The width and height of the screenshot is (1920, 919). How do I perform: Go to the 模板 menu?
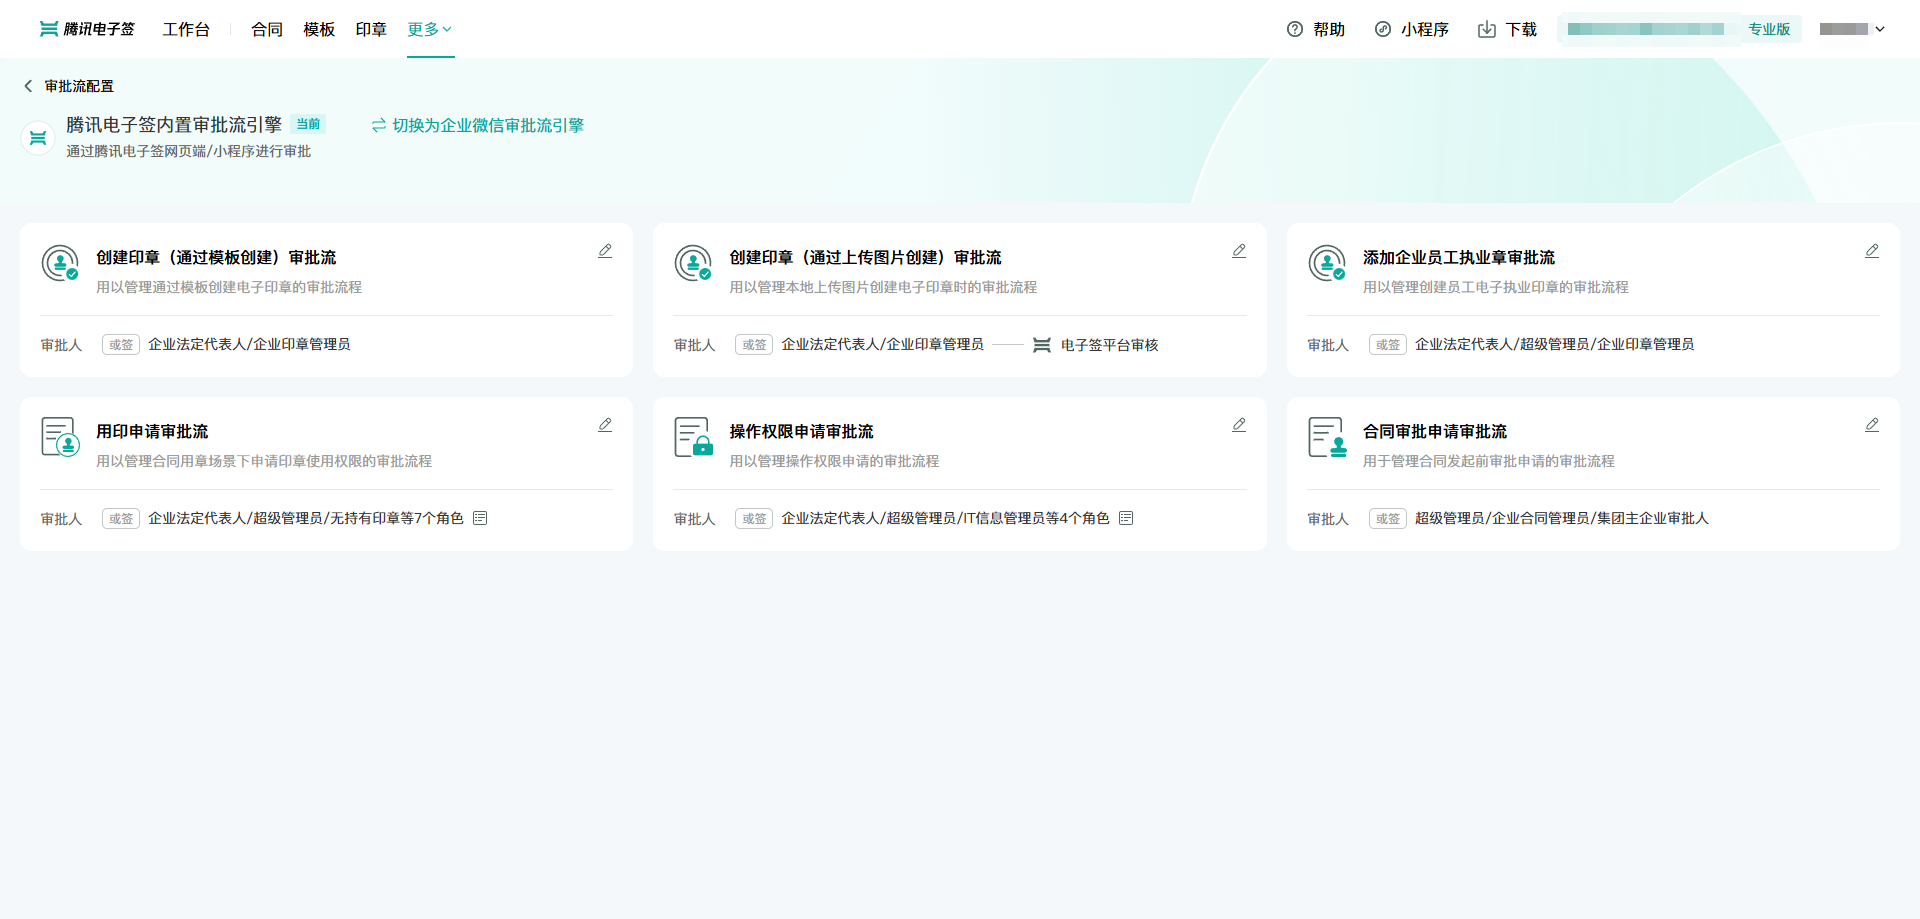click(319, 29)
